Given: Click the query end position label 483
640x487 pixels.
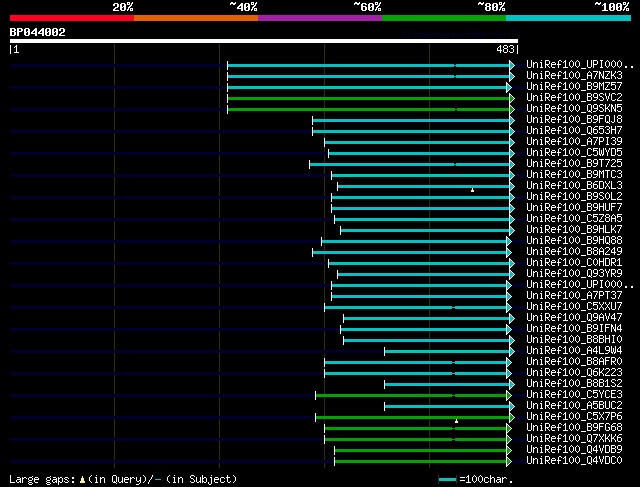Looking at the screenshot, I should [x=505, y=49].
